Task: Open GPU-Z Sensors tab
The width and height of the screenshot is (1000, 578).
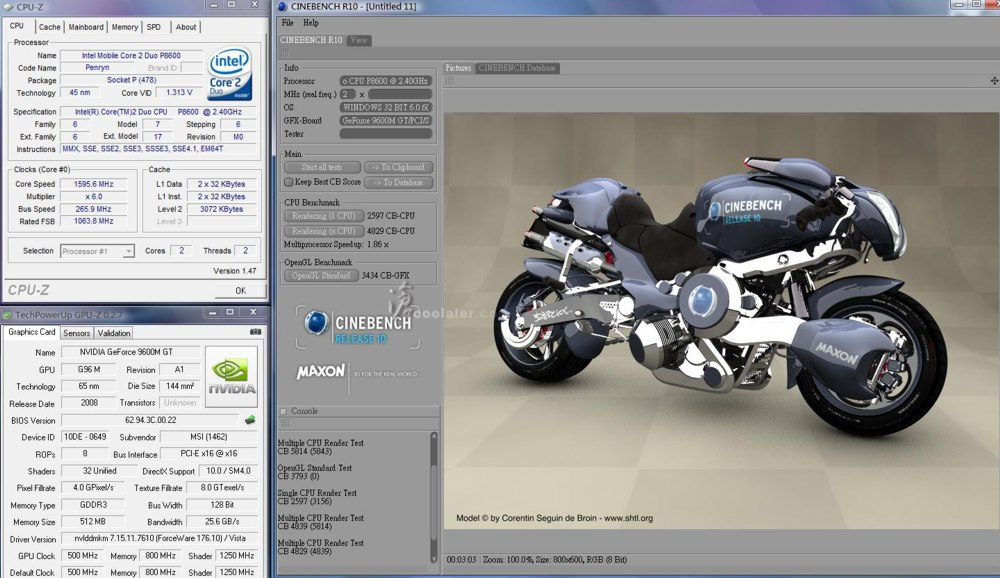Action: click(x=77, y=333)
